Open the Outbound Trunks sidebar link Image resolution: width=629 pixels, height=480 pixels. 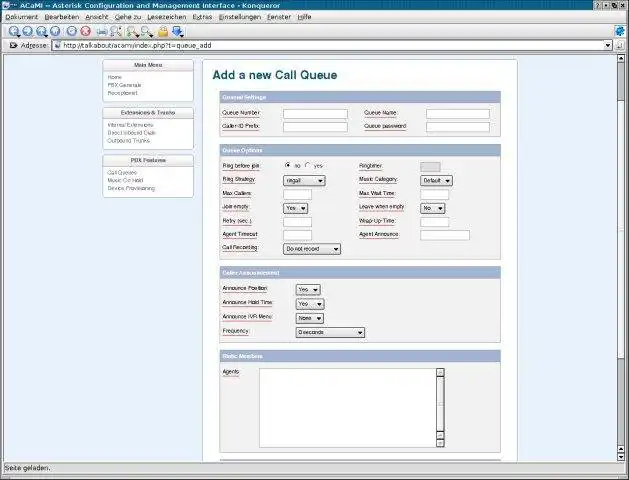[x=128, y=141]
